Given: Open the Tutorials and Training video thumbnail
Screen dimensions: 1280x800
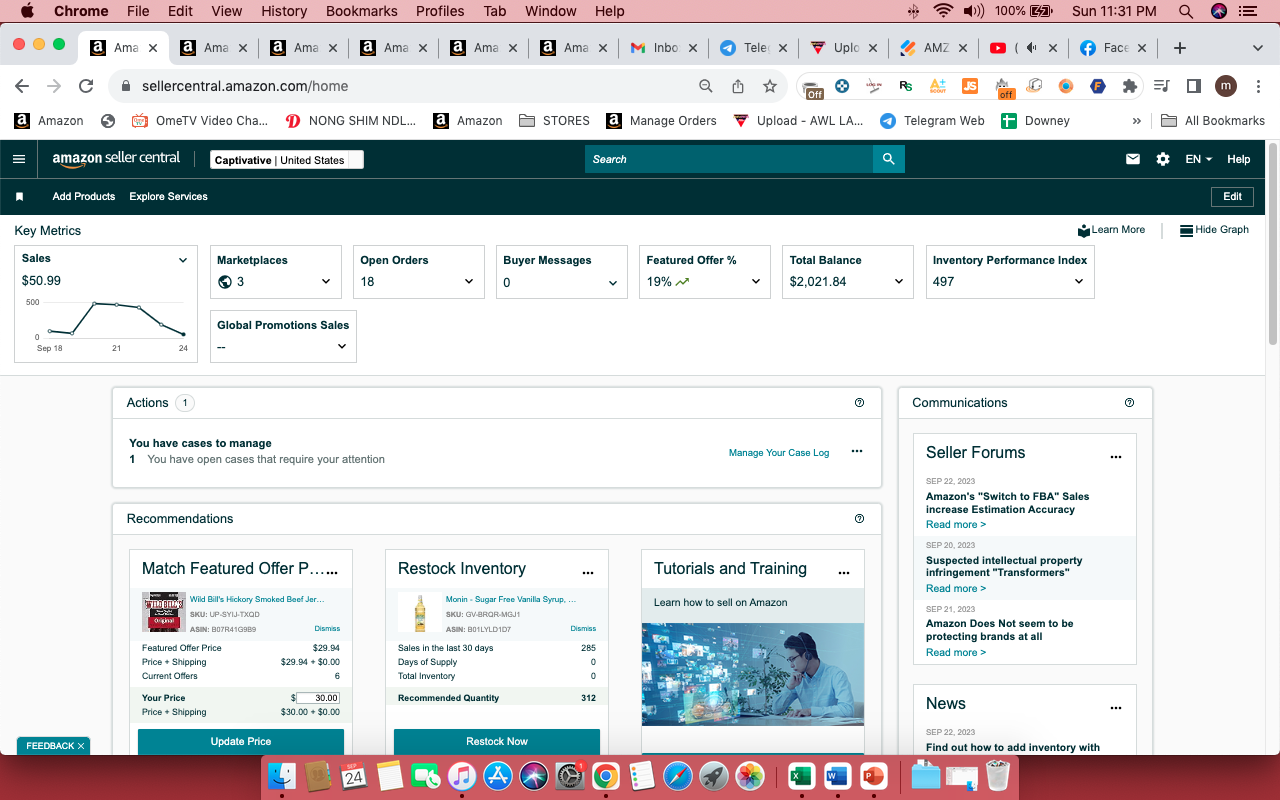Looking at the screenshot, I should (752, 674).
